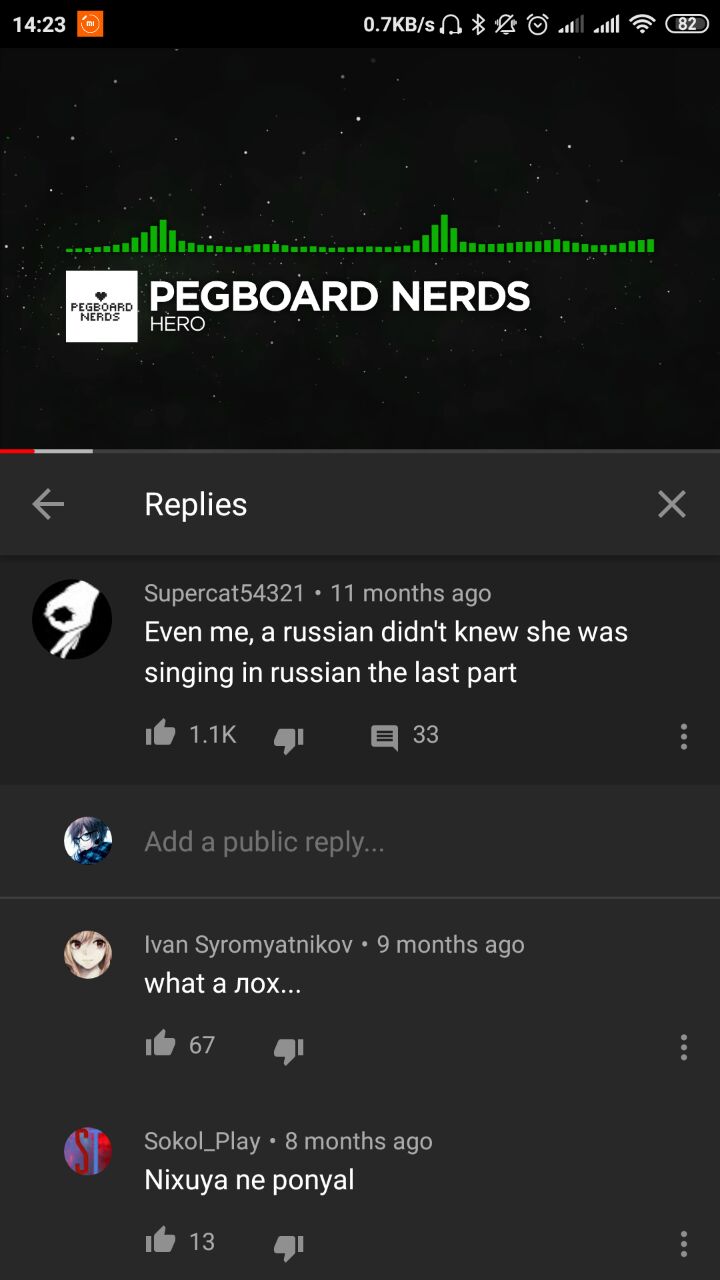
Task: Open Sokol_Play's profile avatar
Action: [88, 1150]
